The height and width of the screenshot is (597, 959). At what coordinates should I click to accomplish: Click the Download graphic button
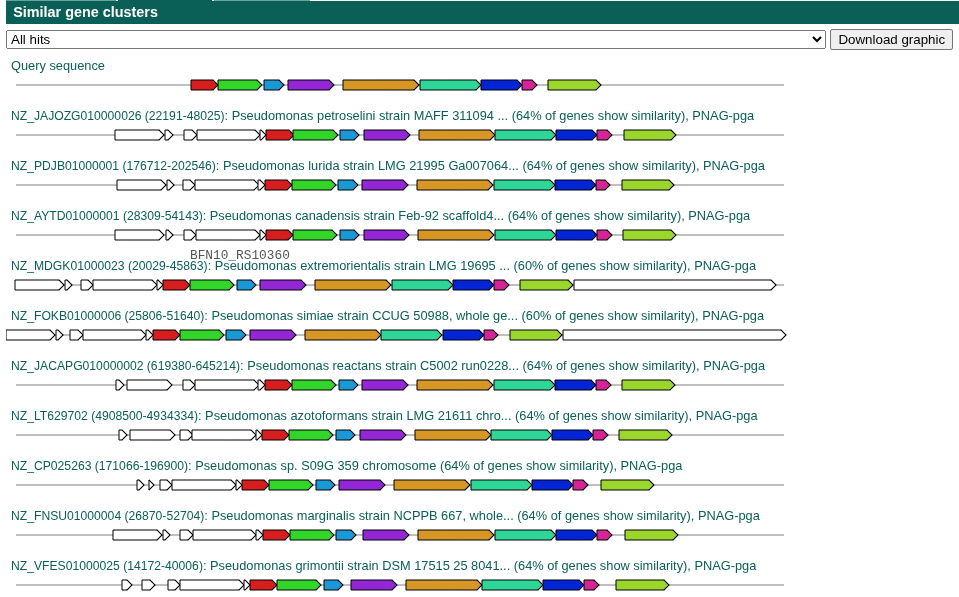pyautogui.click(x=891, y=39)
